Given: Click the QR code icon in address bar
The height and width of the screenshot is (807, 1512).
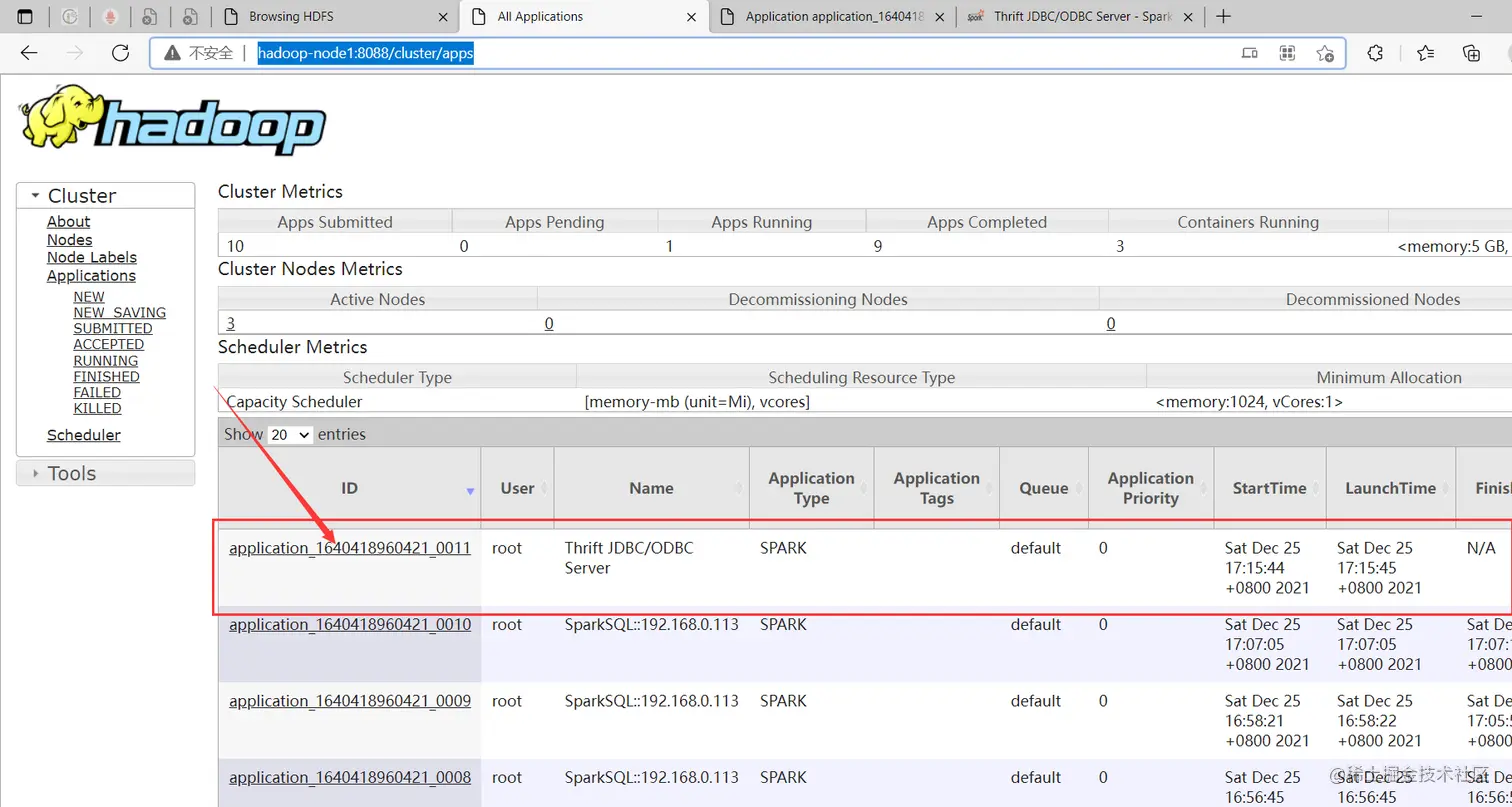Looking at the screenshot, I should click(x=1288, y=53).
